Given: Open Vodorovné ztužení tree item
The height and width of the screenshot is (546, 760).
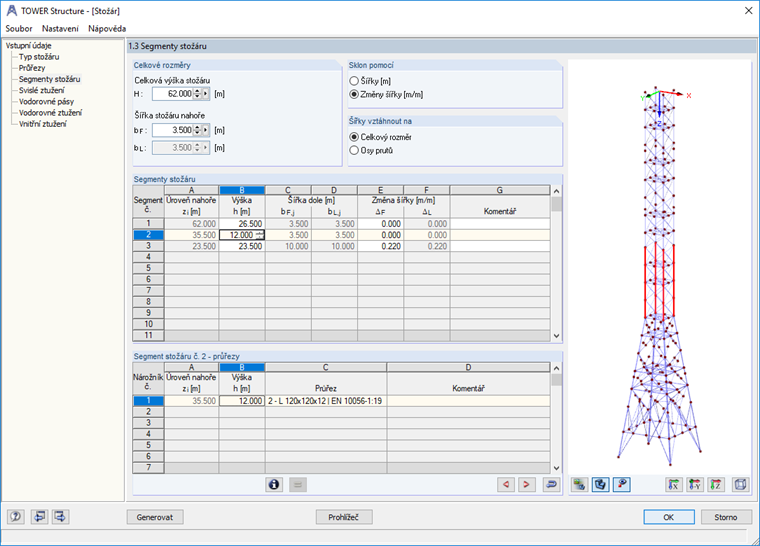Looking at the screenshot, I should 50,112.
